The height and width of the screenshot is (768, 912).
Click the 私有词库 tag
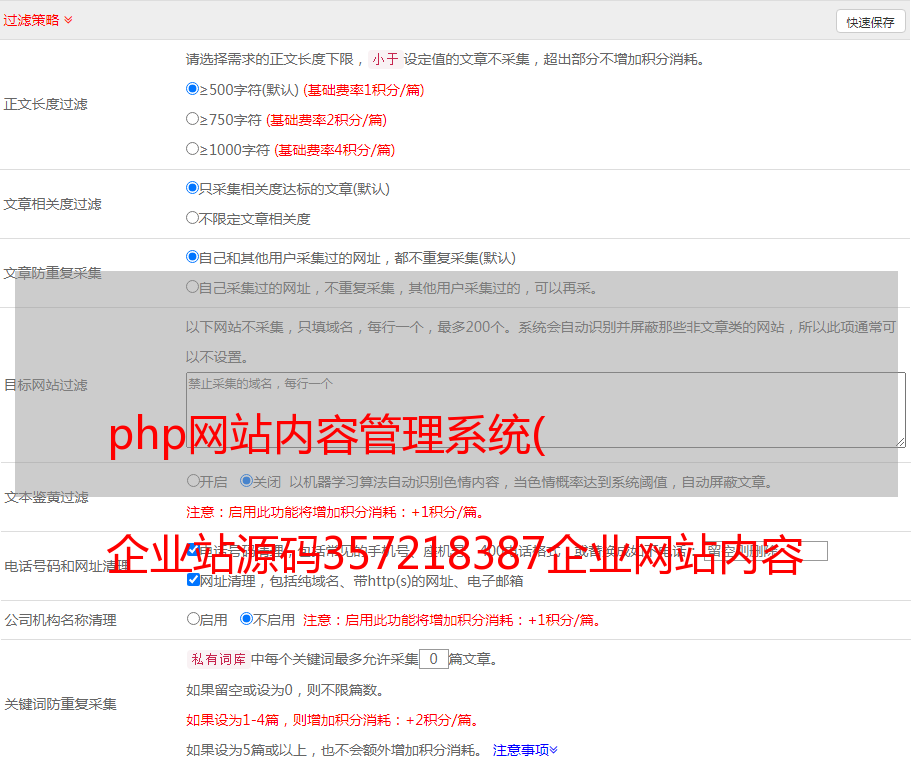click(219, 659)
